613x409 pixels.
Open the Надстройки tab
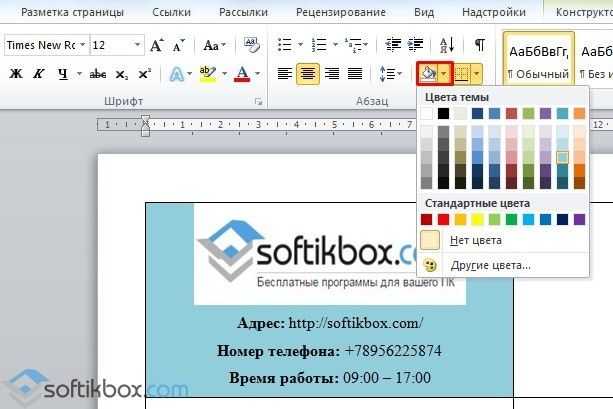click(494, 12)
